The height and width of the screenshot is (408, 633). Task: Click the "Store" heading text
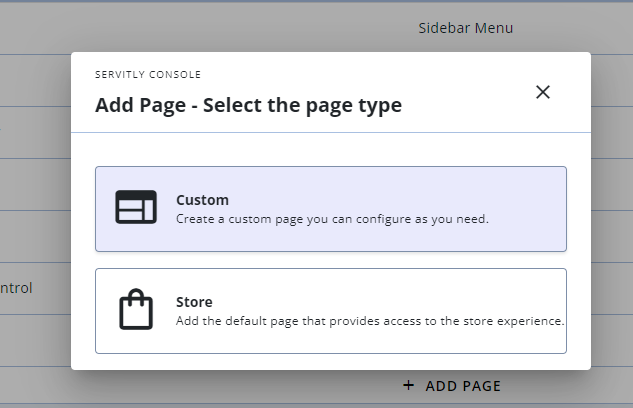tap(194, 302)
